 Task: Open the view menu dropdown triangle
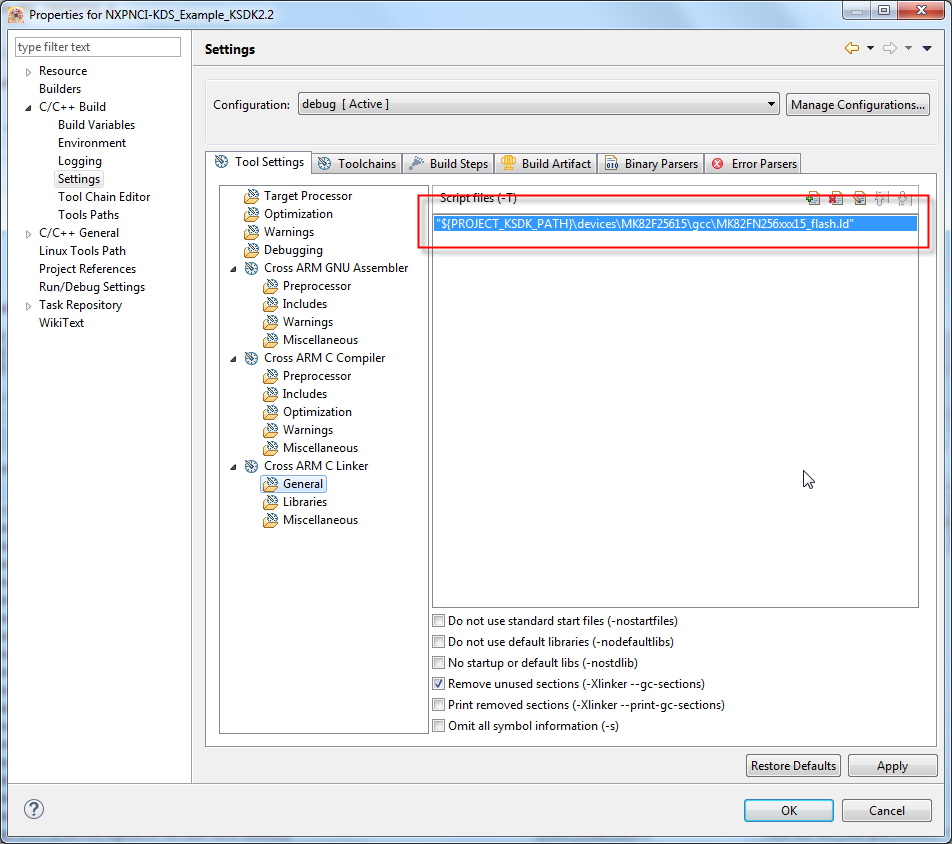point(926,49)
